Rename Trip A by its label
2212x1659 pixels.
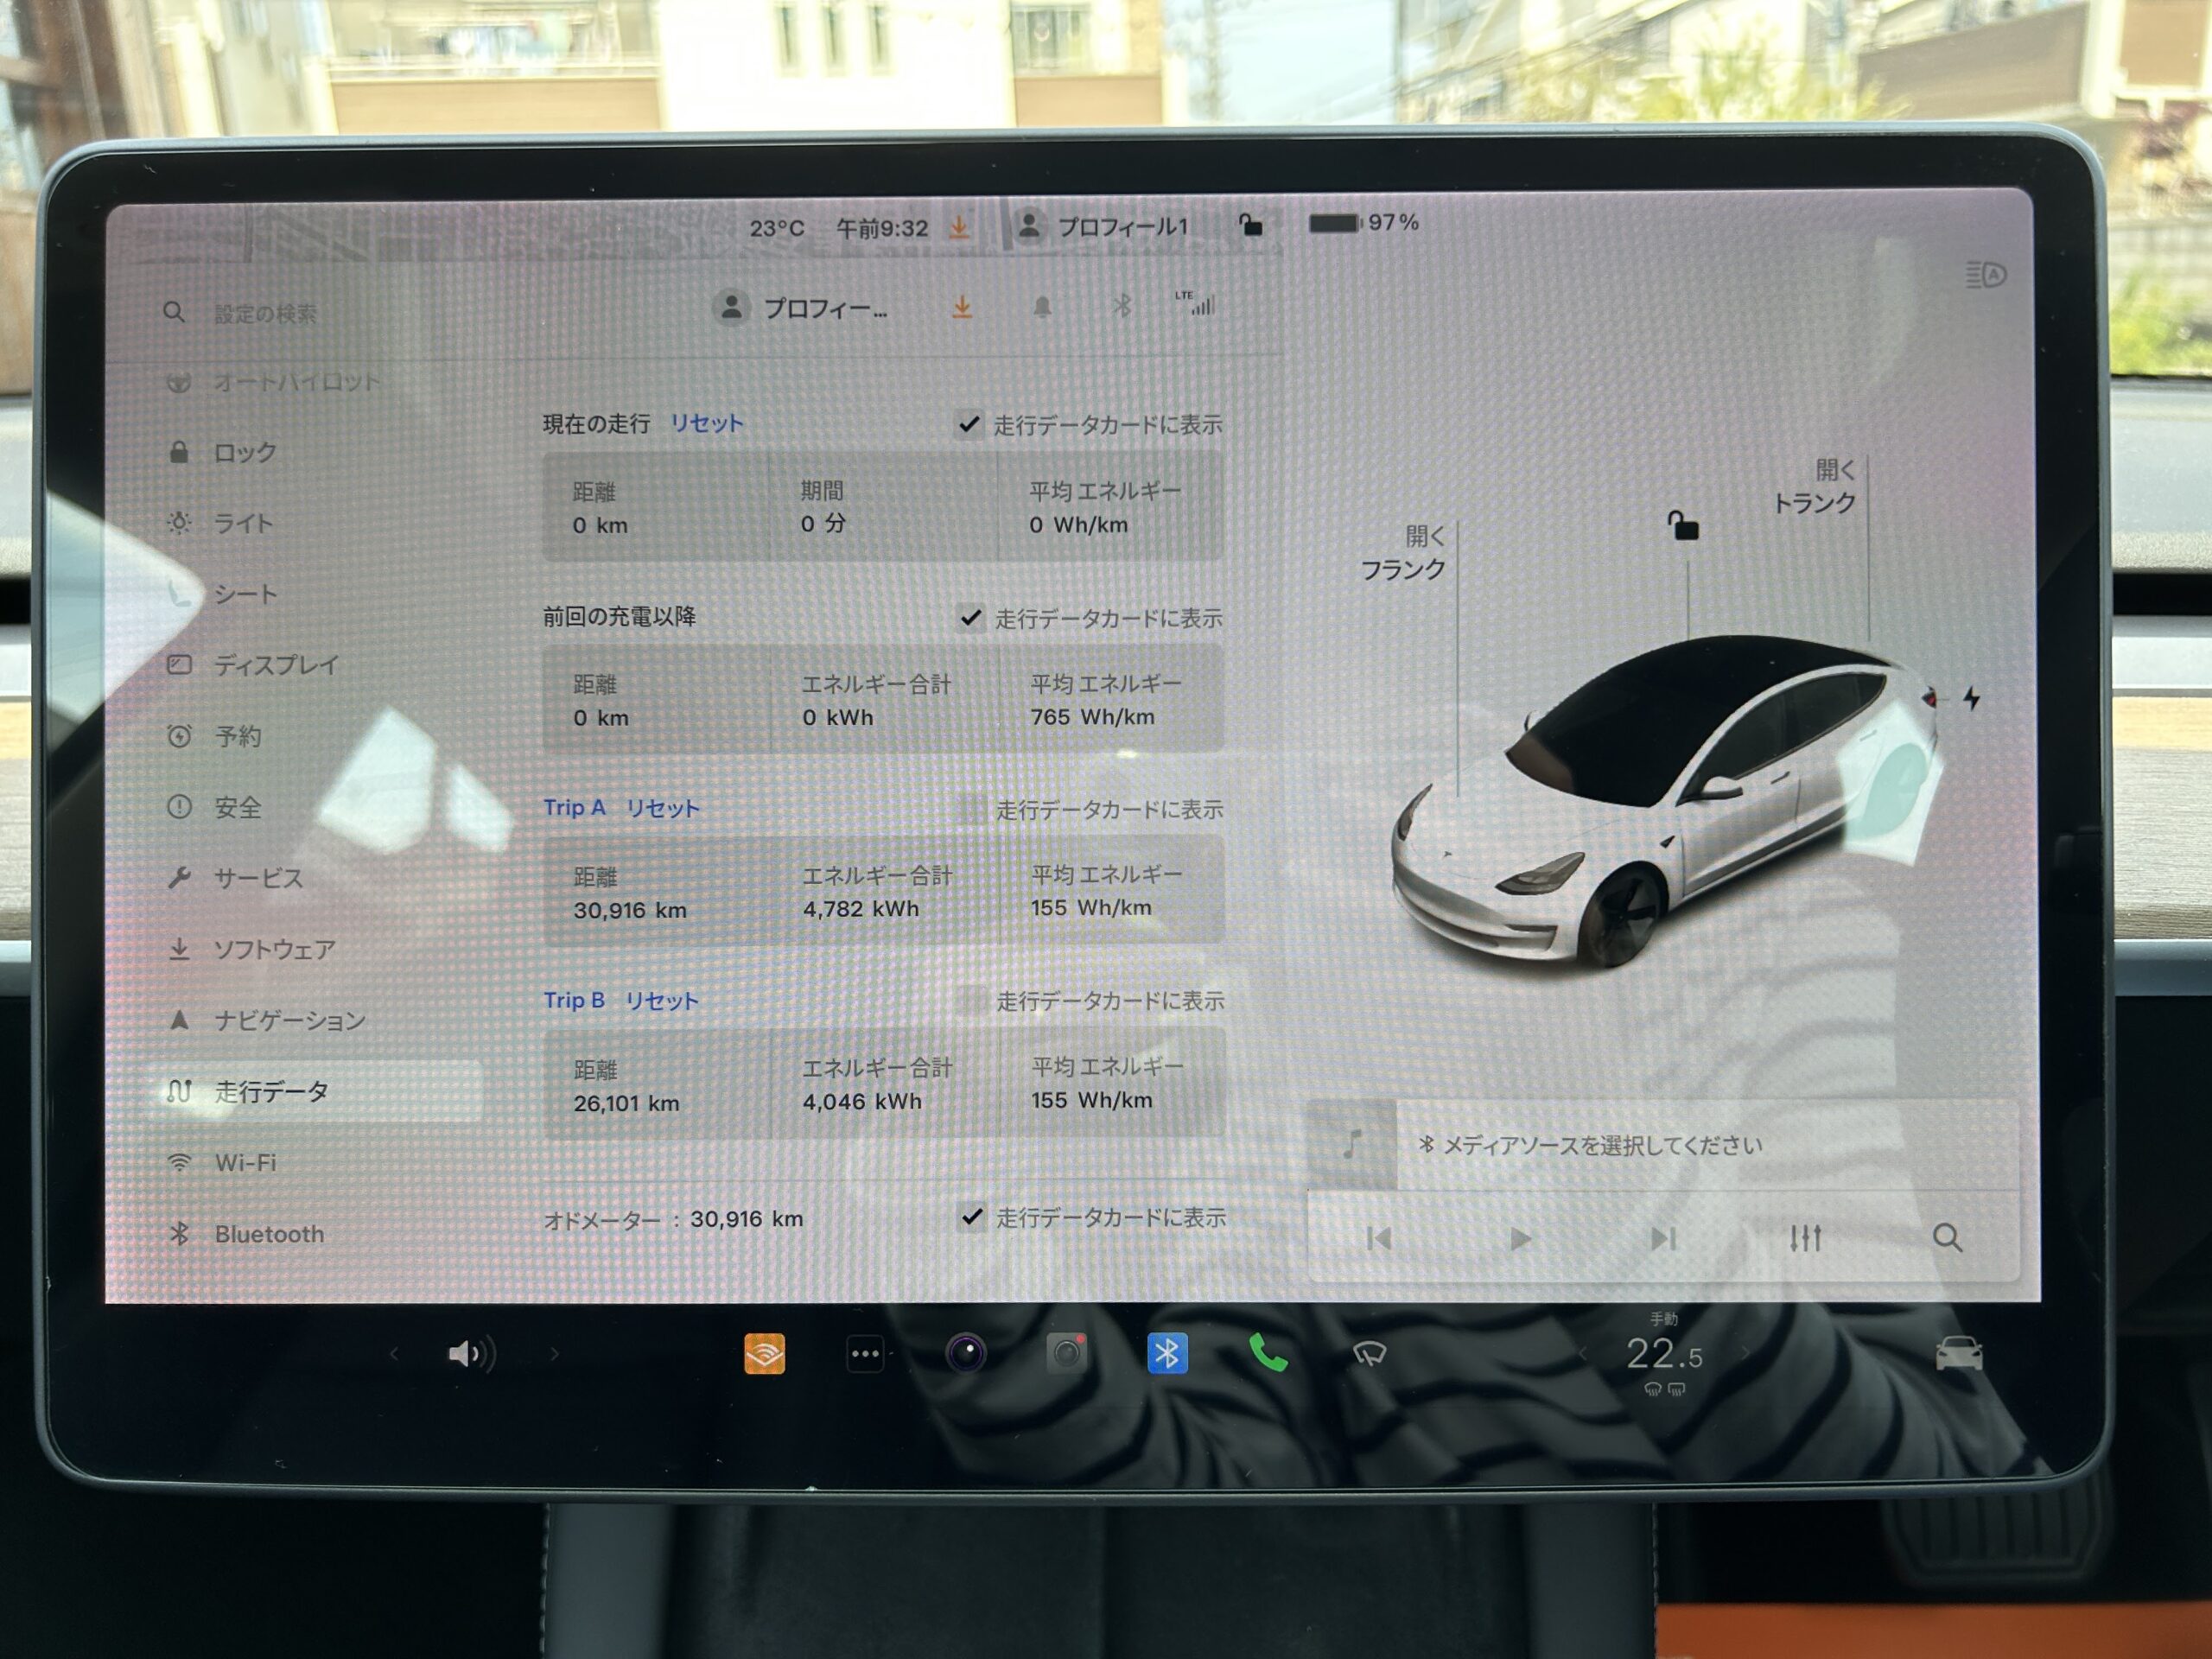574,807
